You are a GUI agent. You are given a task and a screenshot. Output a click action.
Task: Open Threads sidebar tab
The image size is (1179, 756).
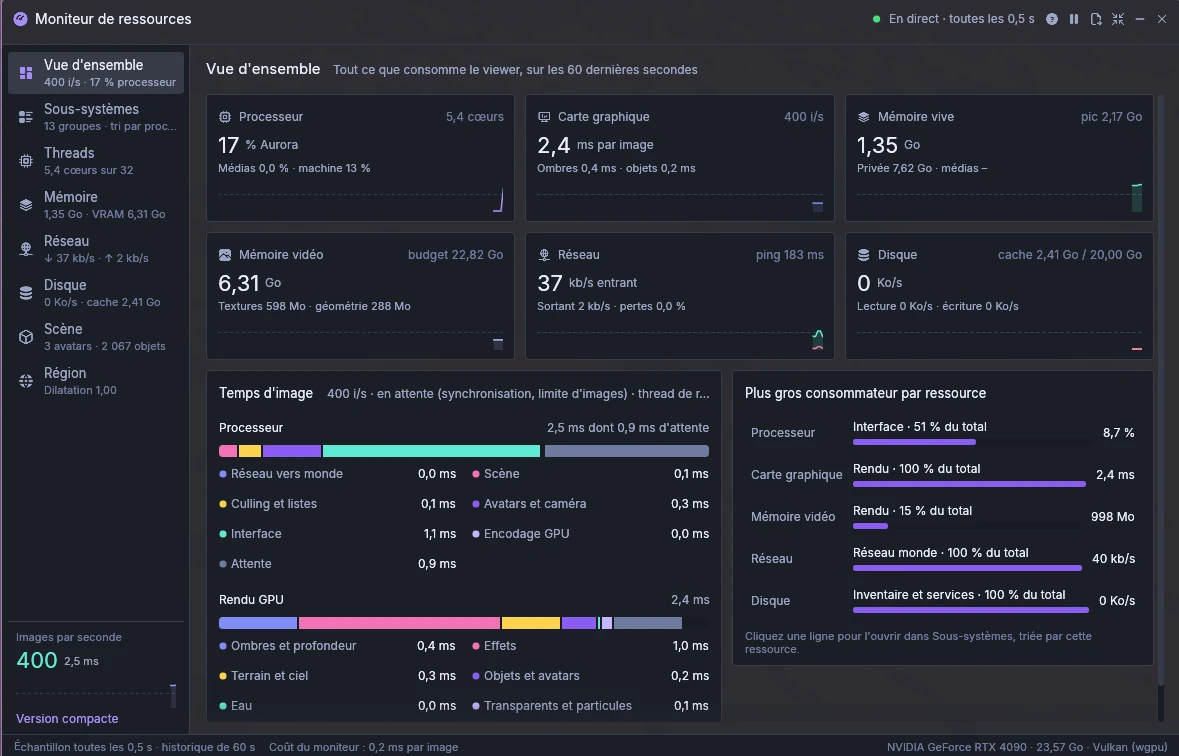coord(95,161)
